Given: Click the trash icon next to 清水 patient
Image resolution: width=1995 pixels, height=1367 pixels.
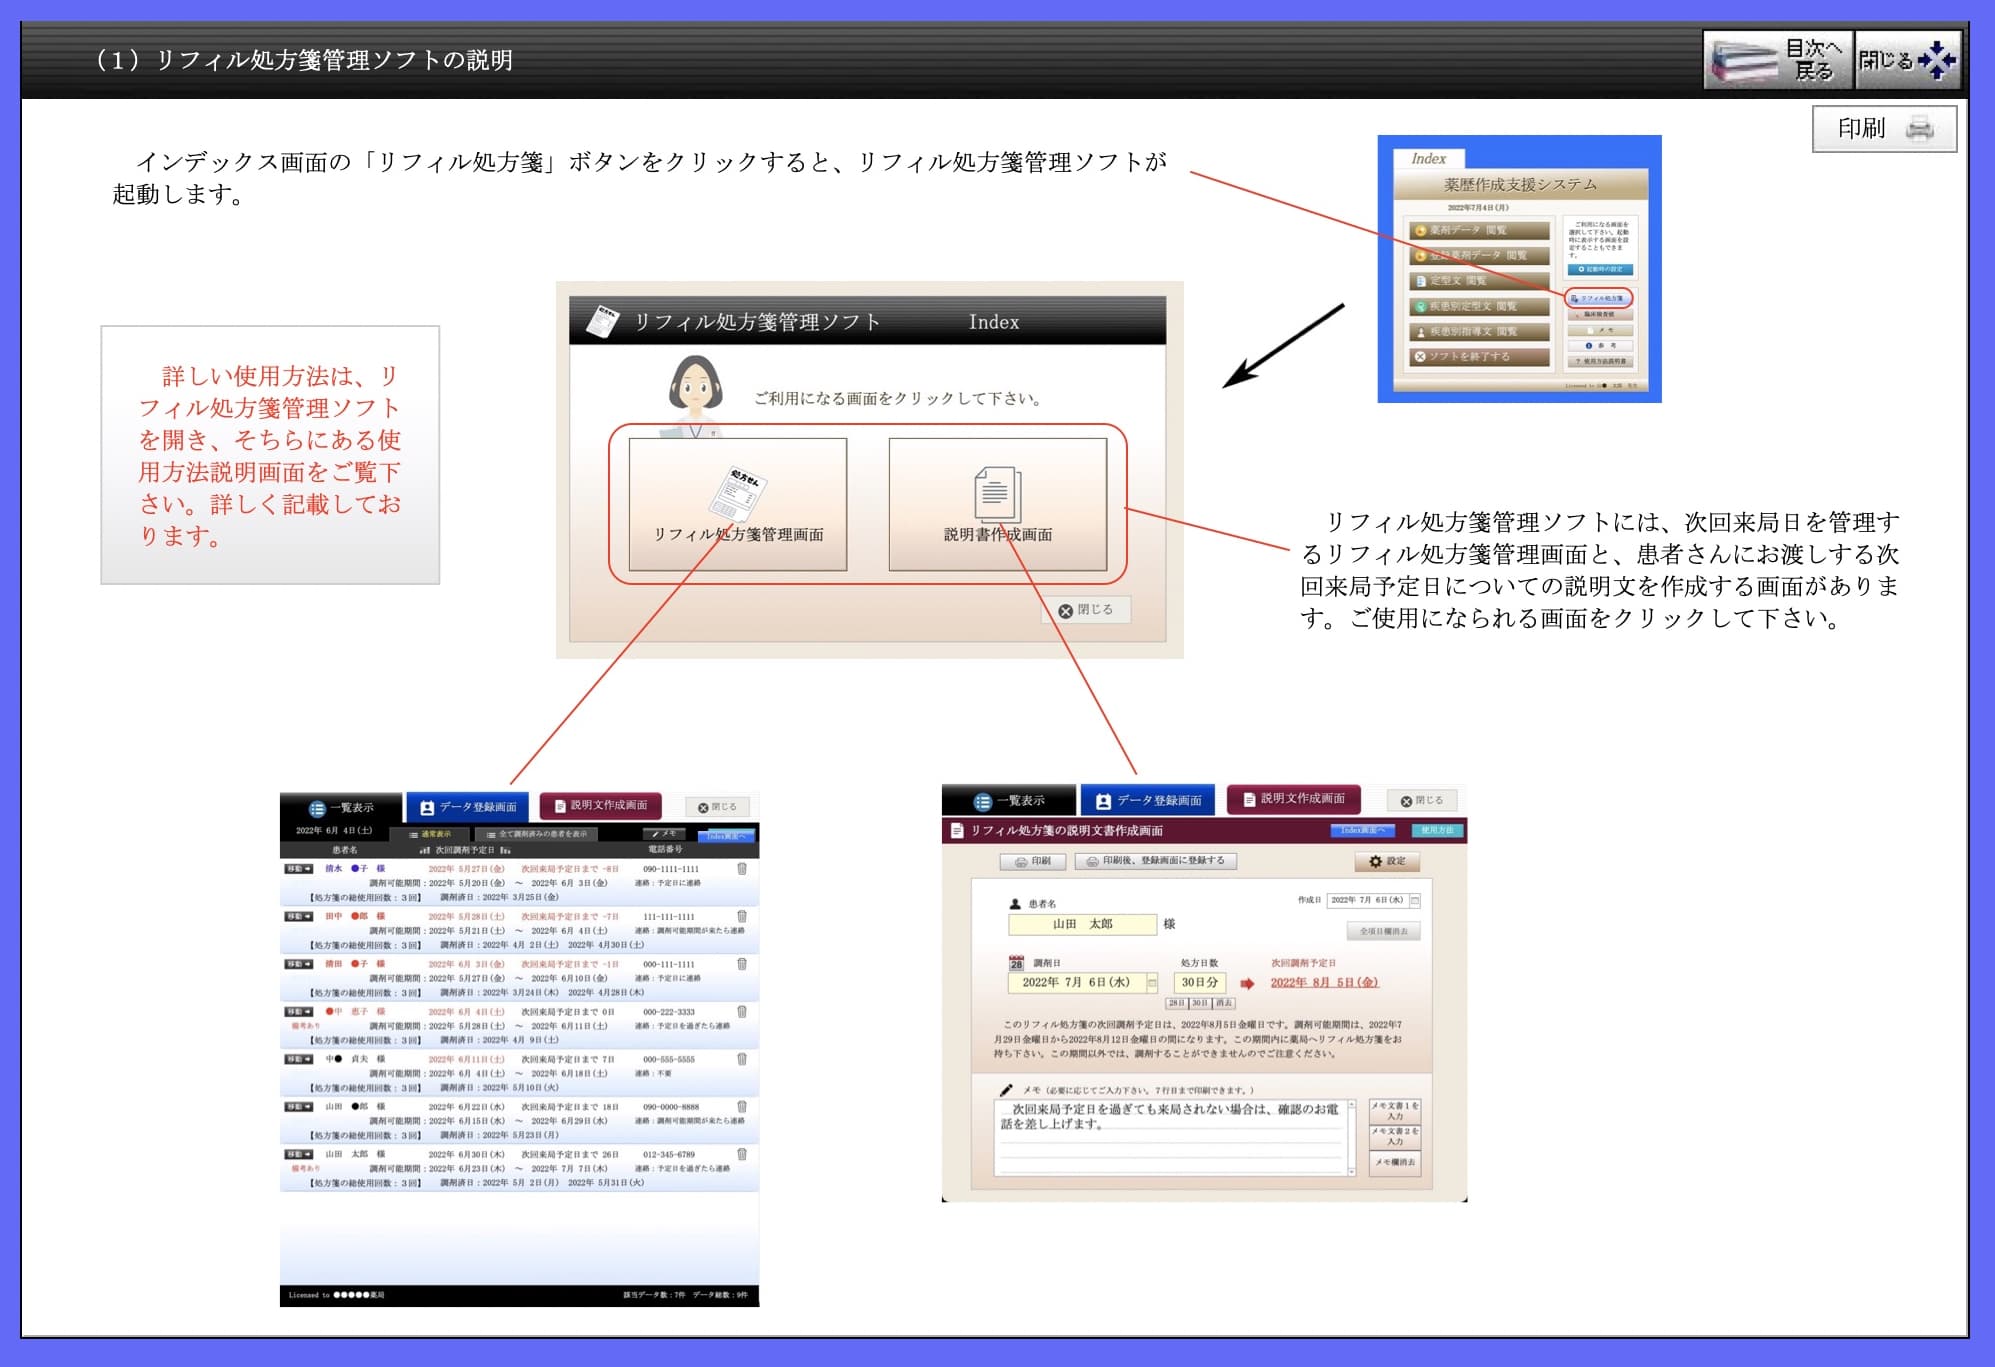Looking at the screenshot, I should 742,870.
